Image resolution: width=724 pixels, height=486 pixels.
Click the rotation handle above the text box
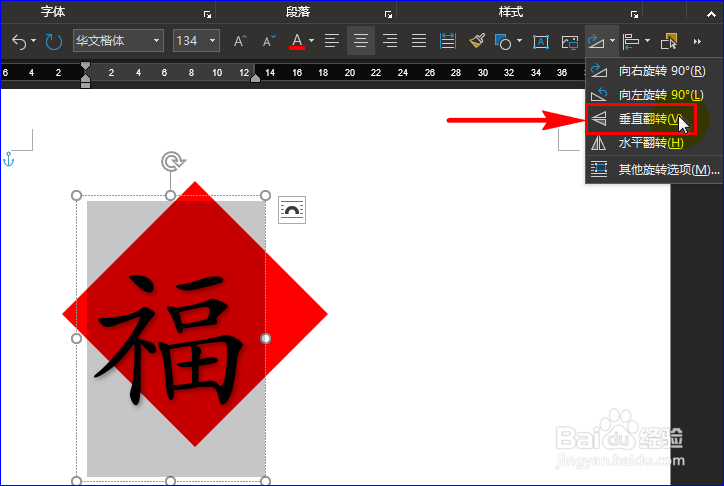click(173, 162)
